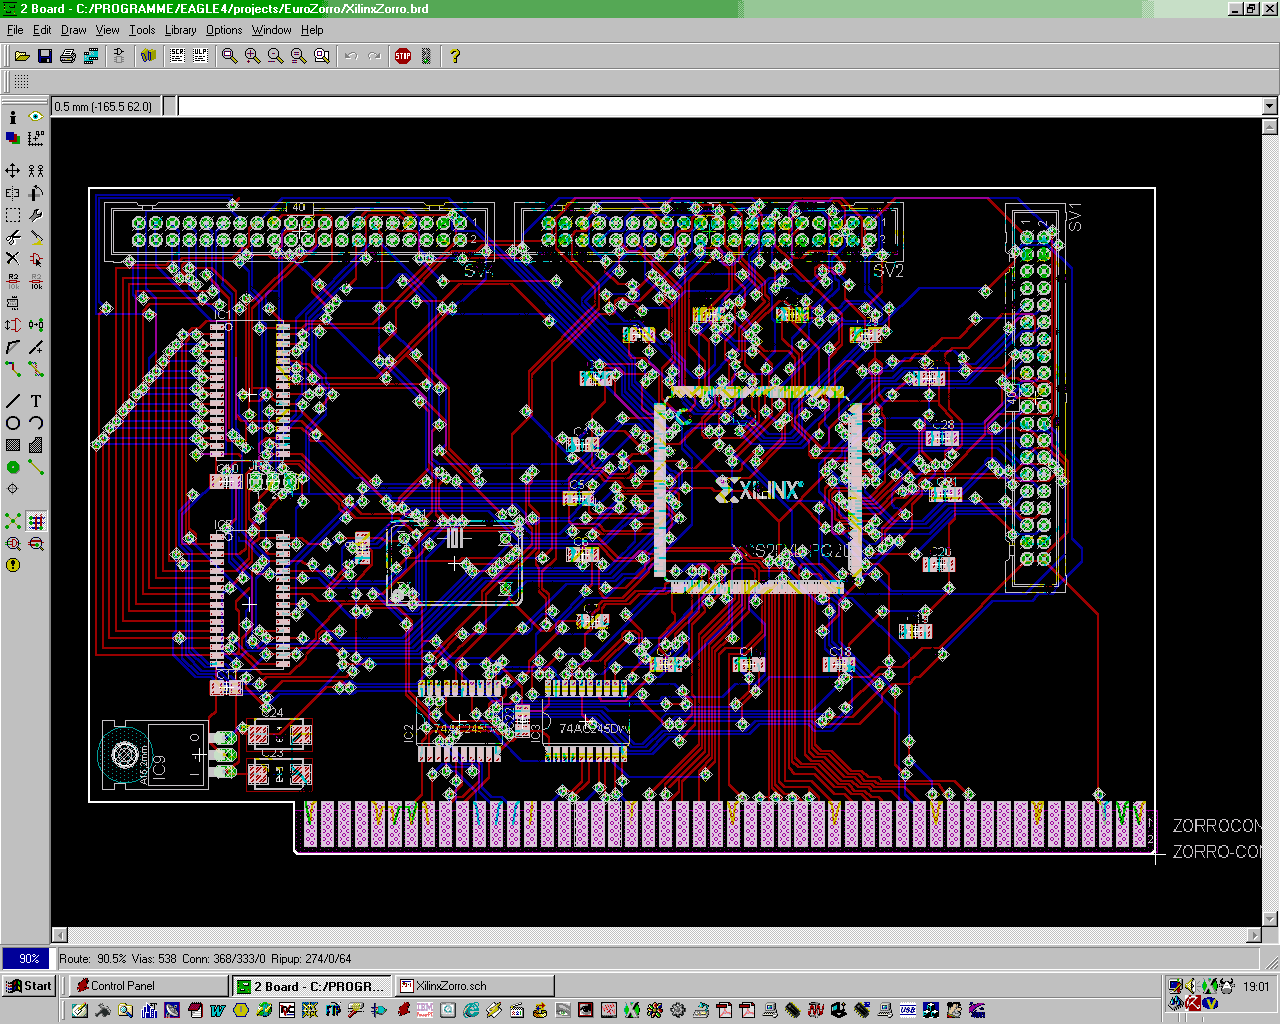Select the Change wrench tool
The height and width of the screenshot is (1024, 1280).
point(36,215)
